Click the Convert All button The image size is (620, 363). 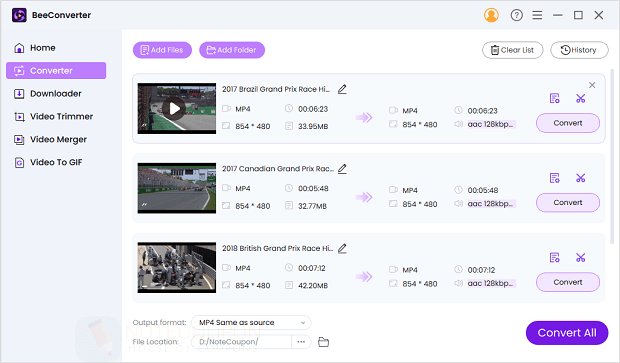pos(567,333)
